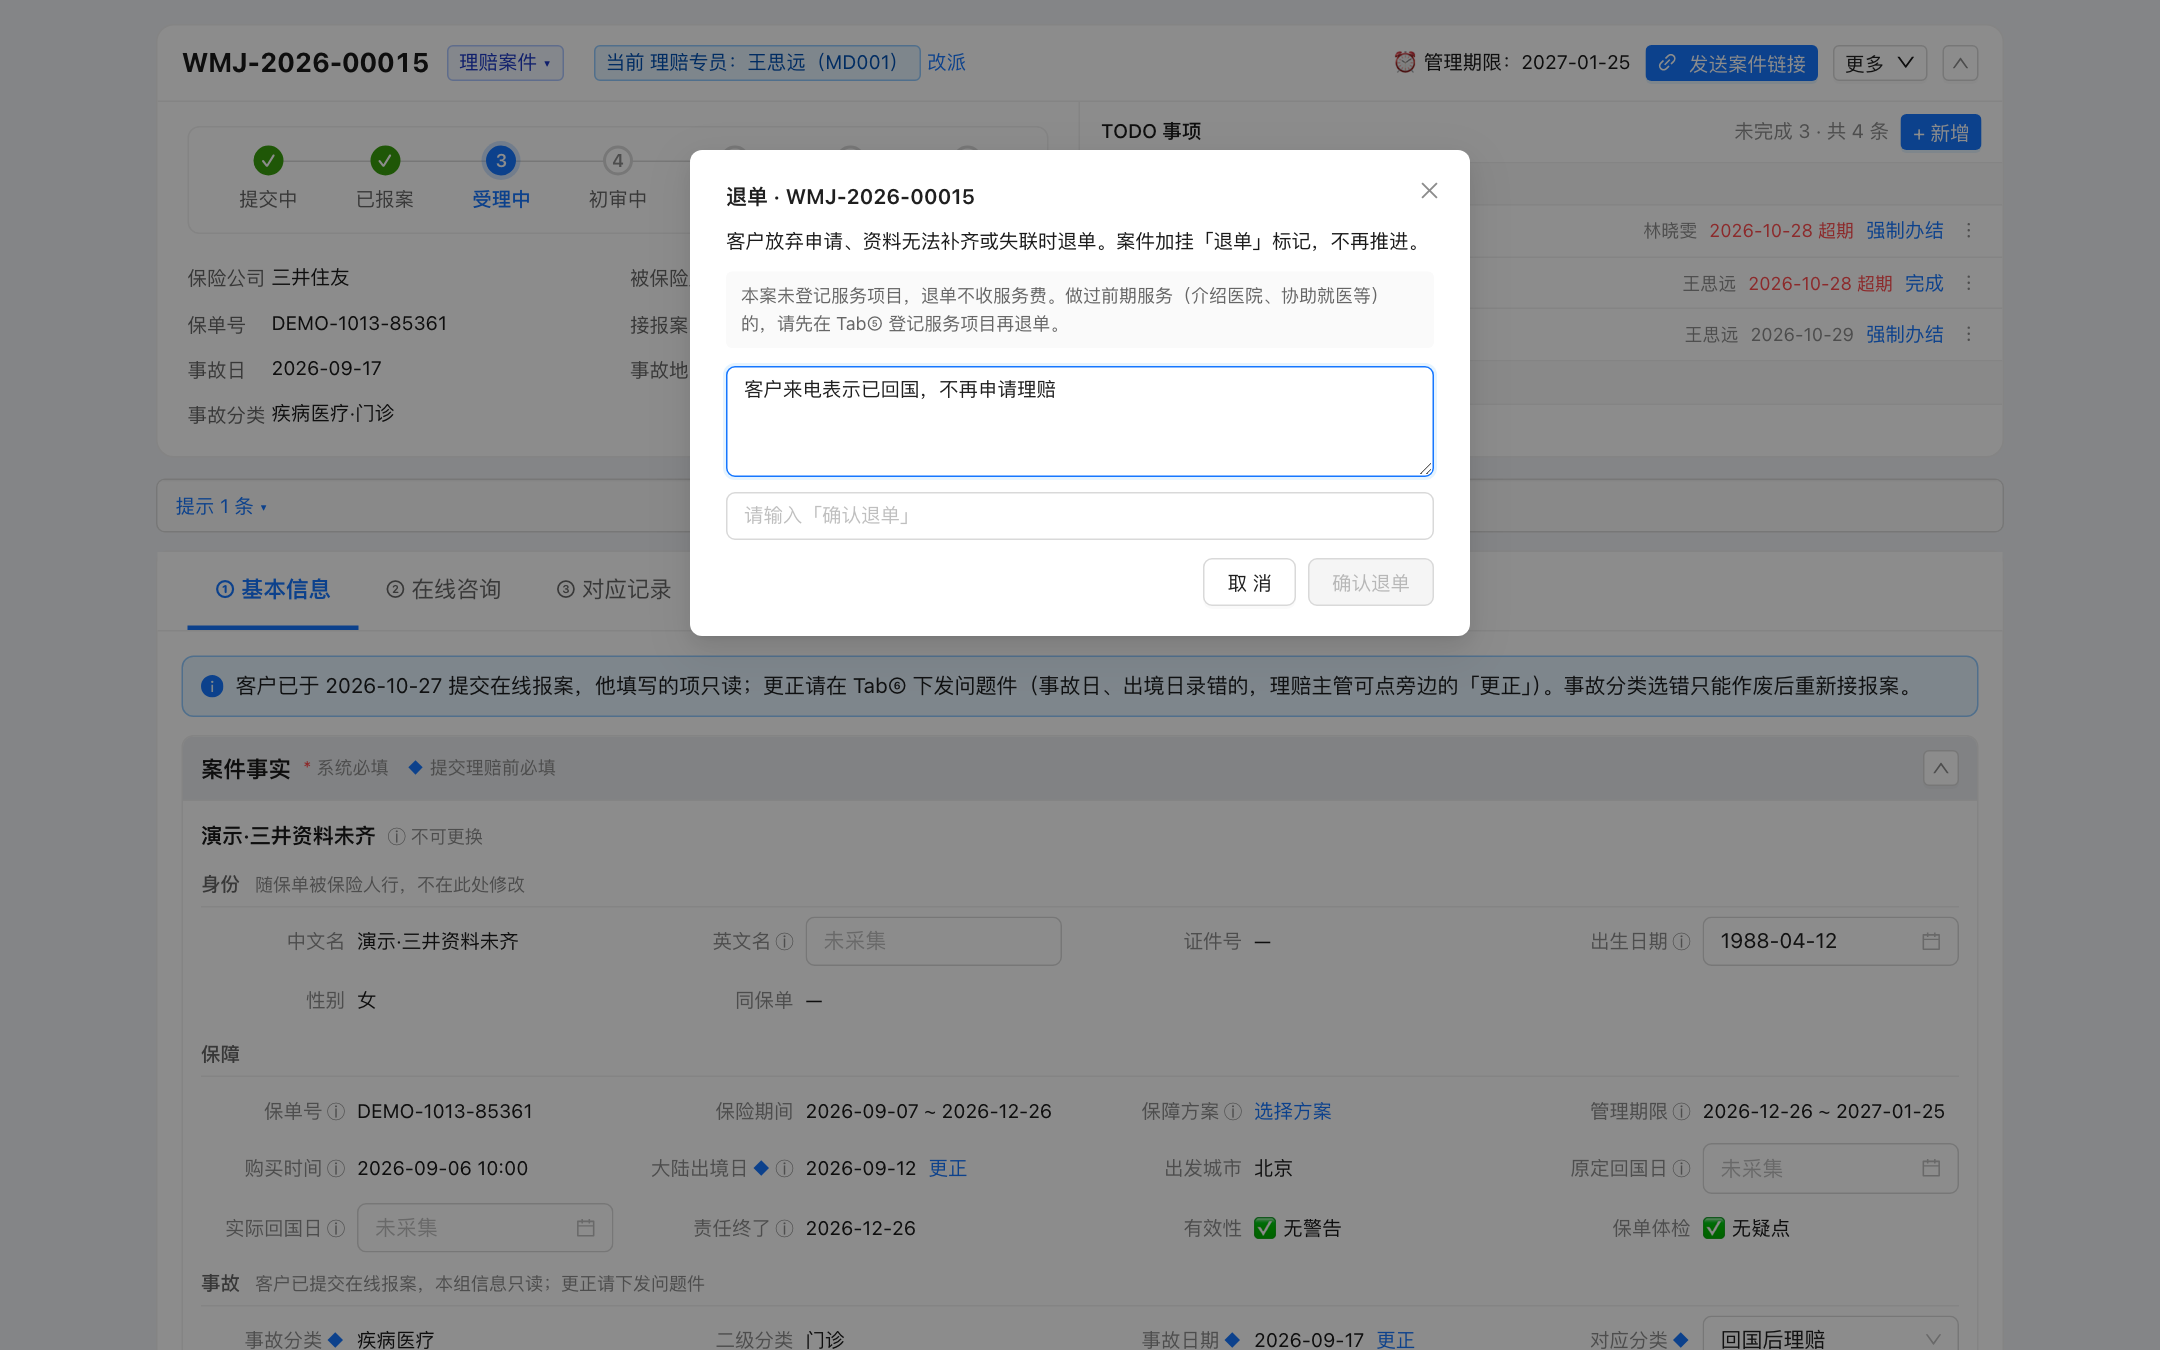Open kebab menu for 2026-10-29 TODO row

point(1969,334)
